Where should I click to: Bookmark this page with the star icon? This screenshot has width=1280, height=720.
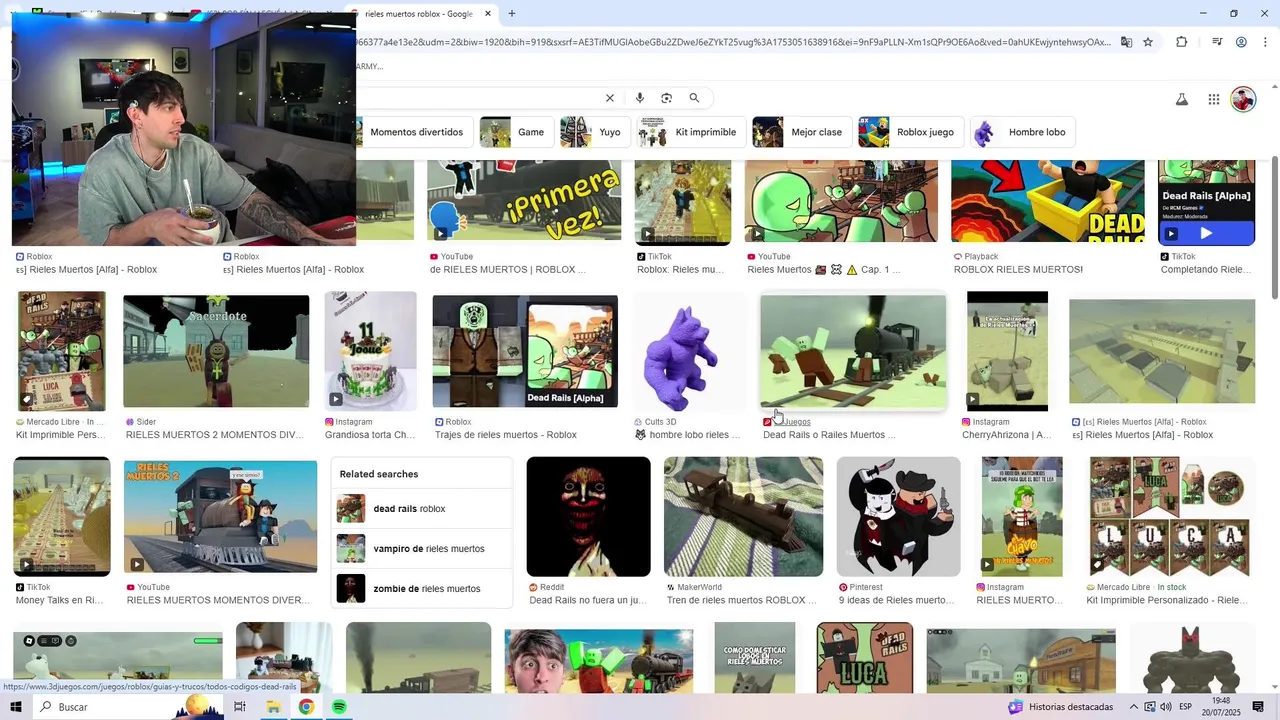[1148, 42]
